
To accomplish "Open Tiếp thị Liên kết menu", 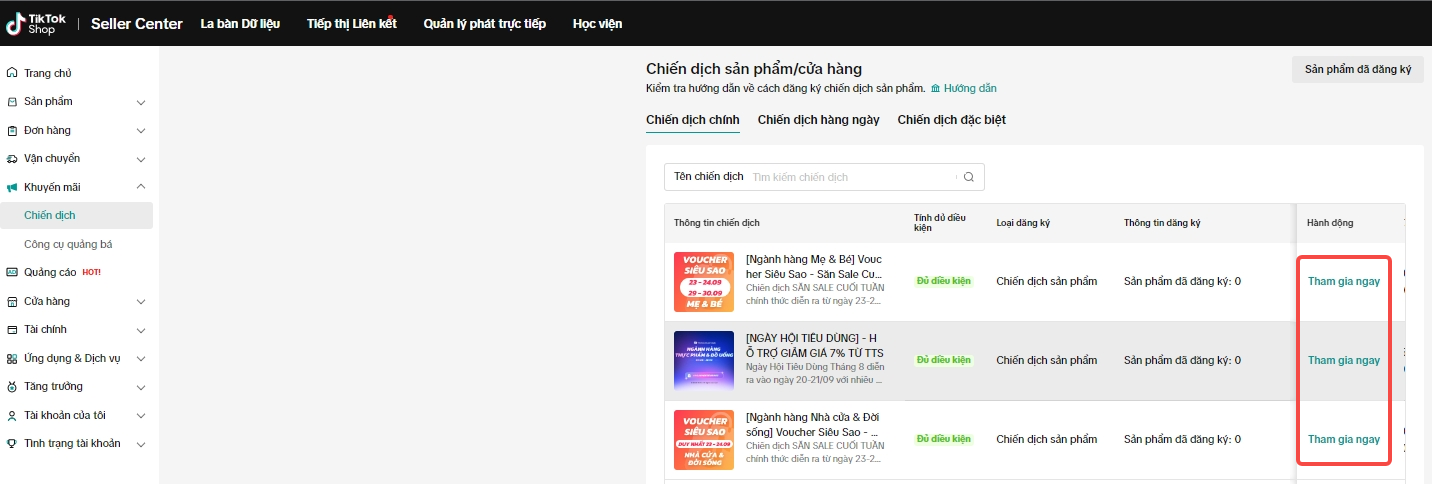I will [x=352, y=23].
